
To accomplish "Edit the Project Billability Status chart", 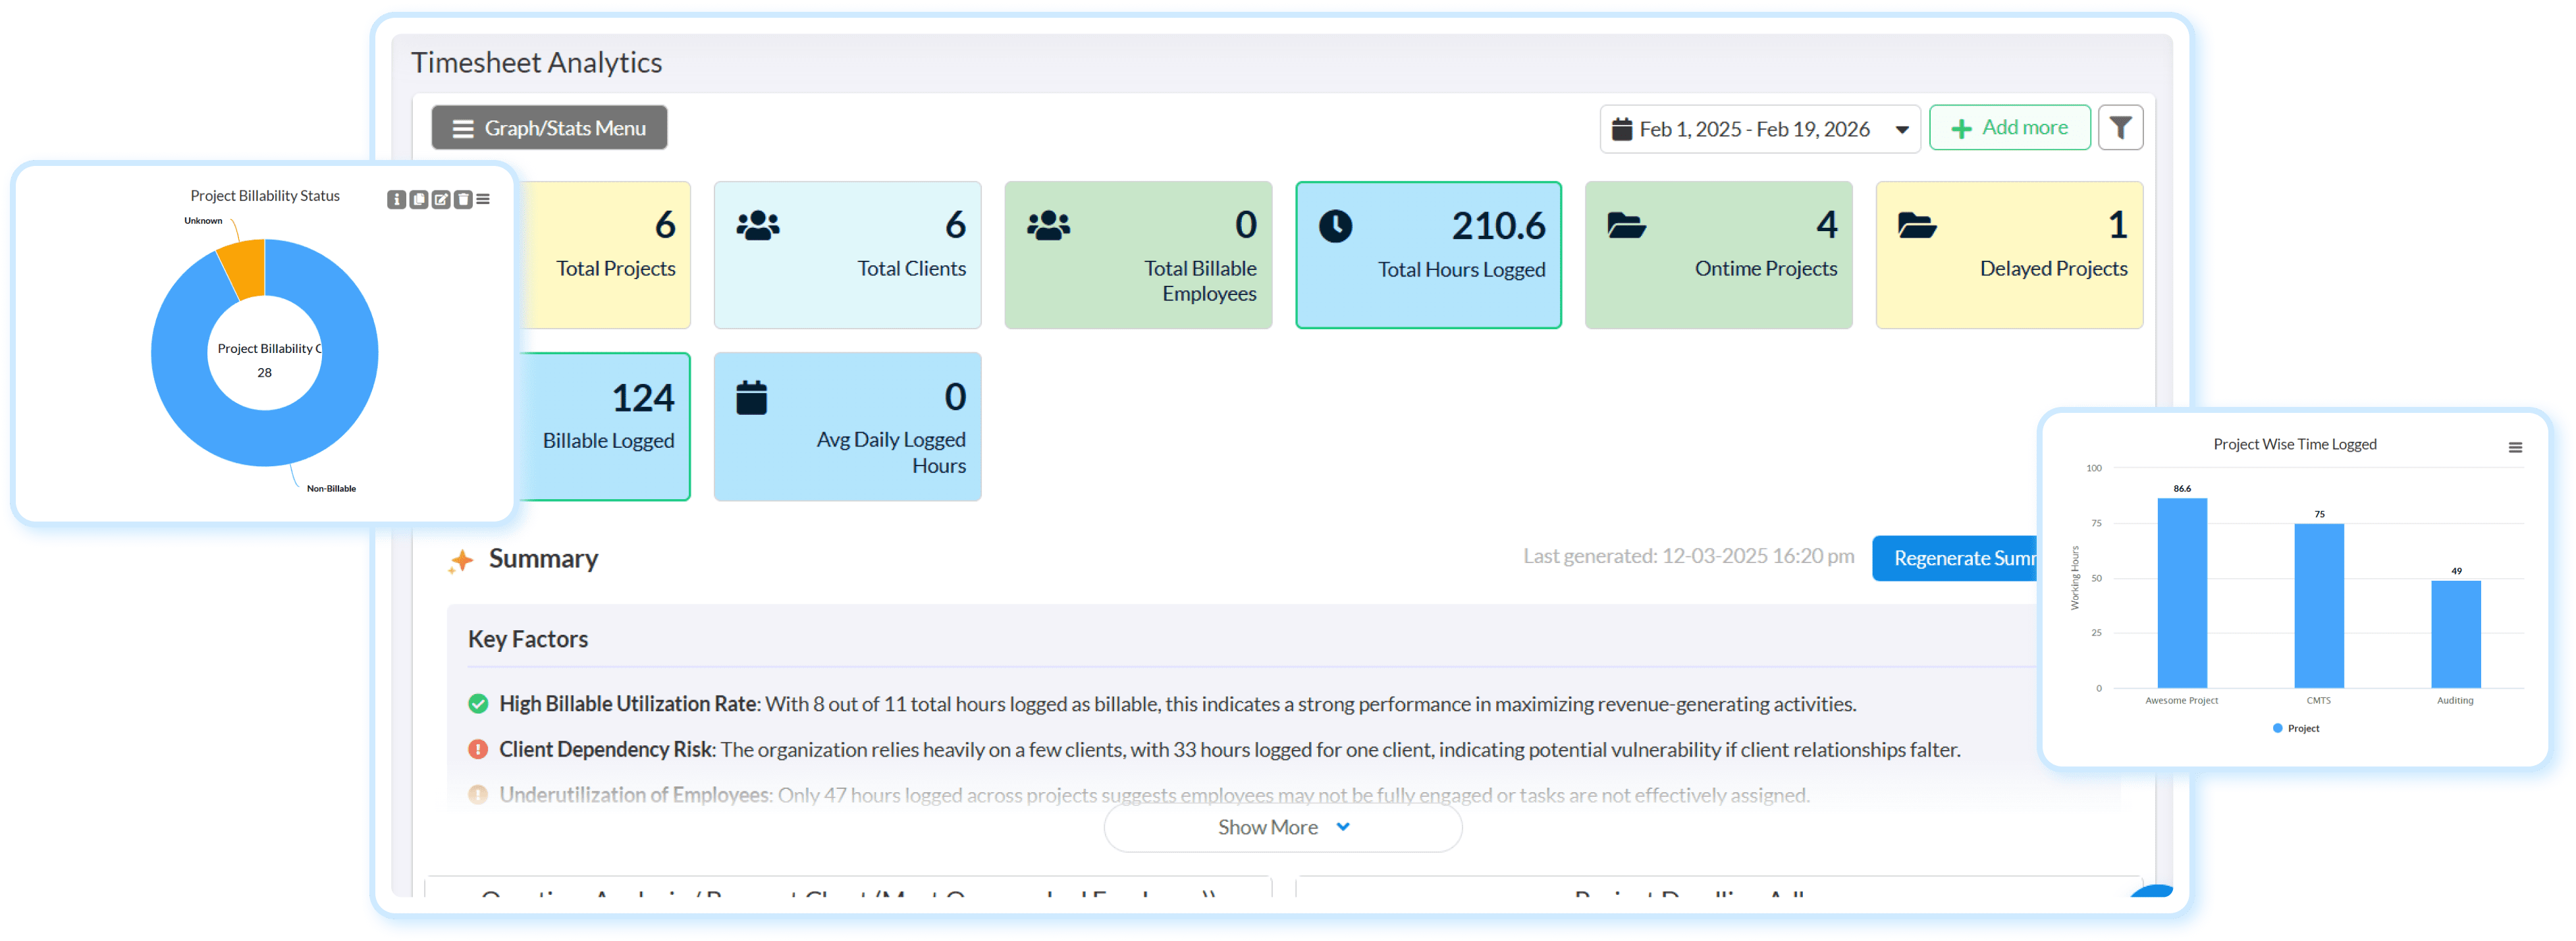I will (x=440, y=200).
